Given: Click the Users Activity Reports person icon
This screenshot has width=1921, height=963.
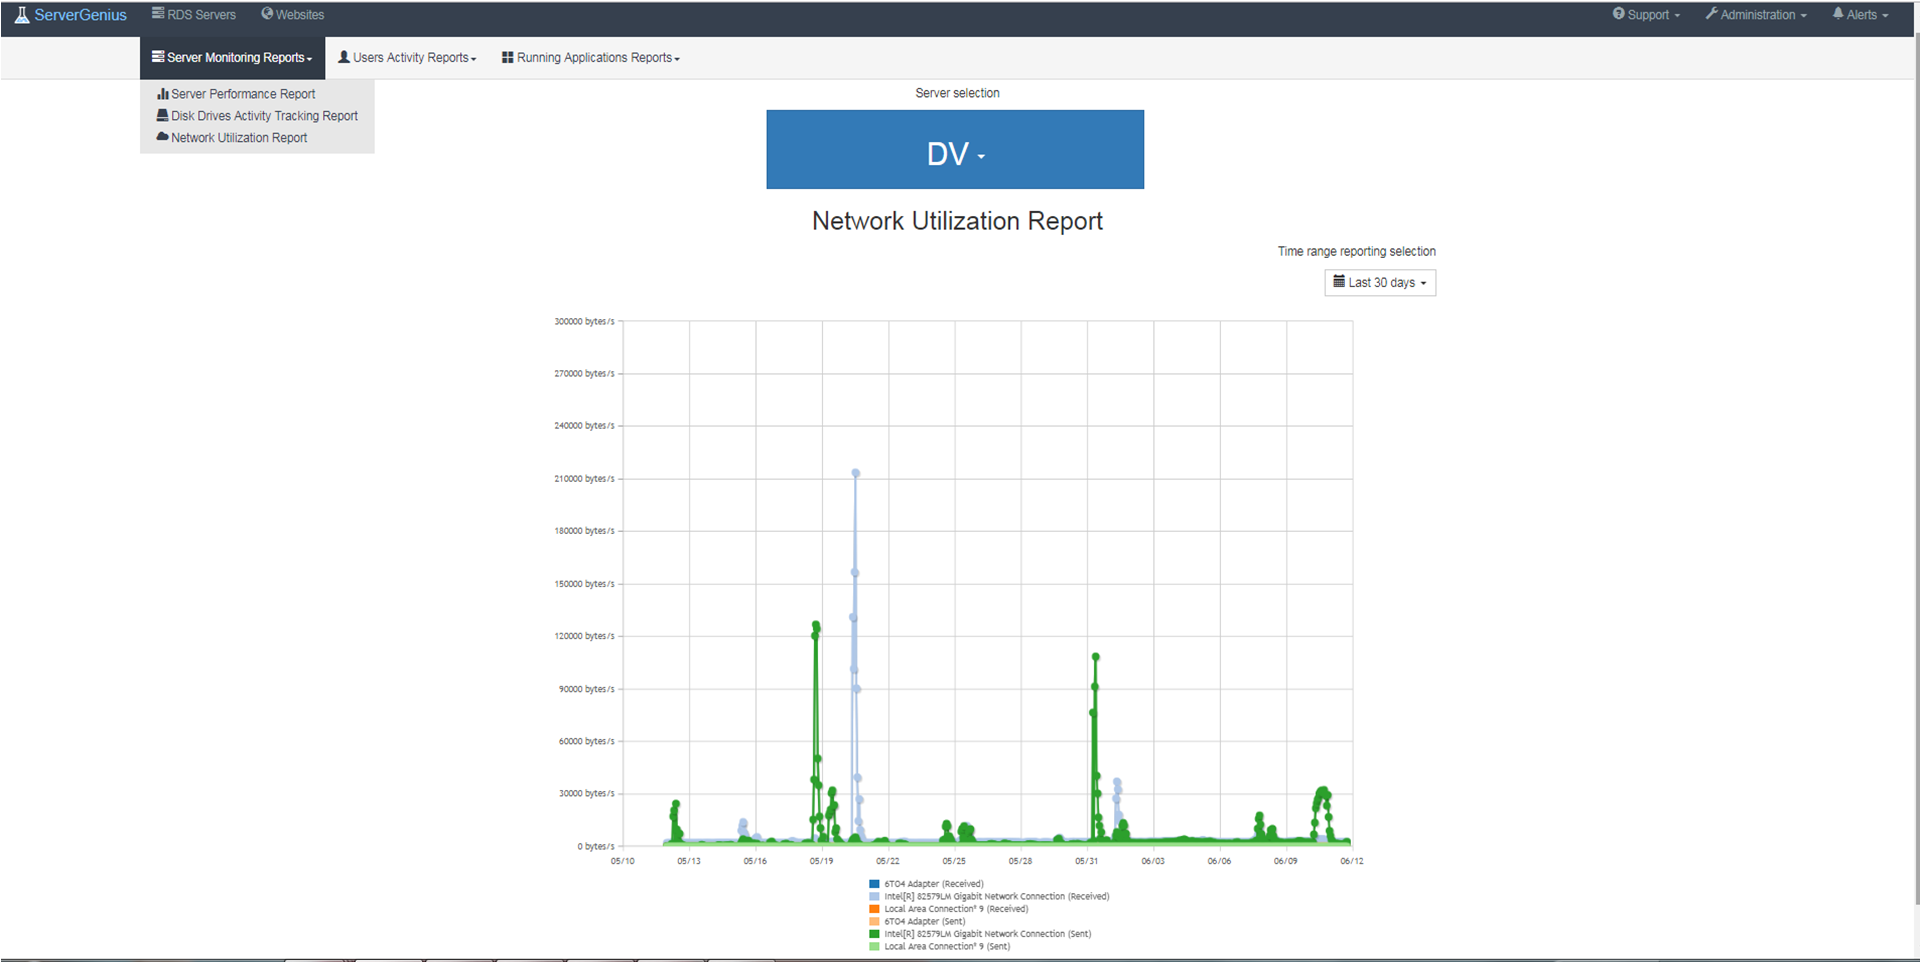Looking at the screenshot, I should (344, 57).
